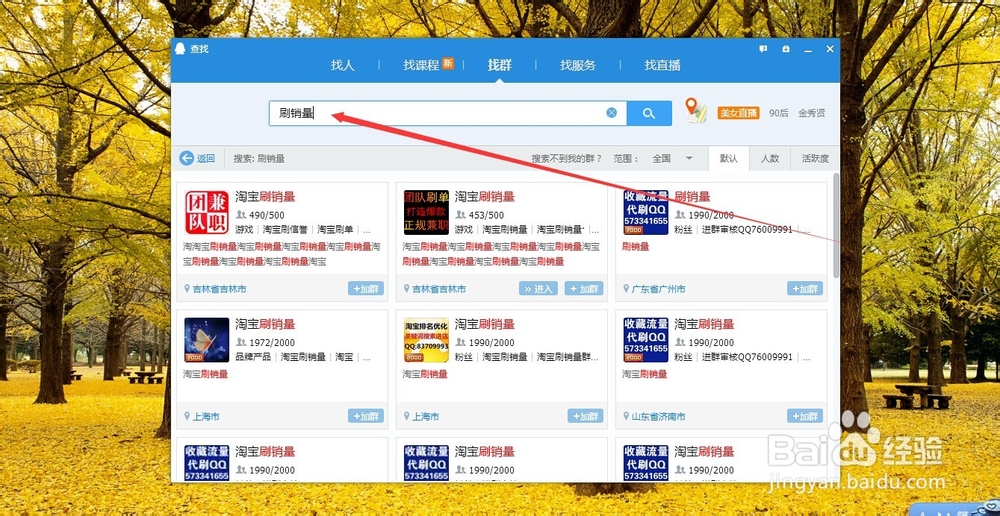1000x516 pixels.
Task: Click 上海市 on the 1972/2000 card
Action: point(206,416)
